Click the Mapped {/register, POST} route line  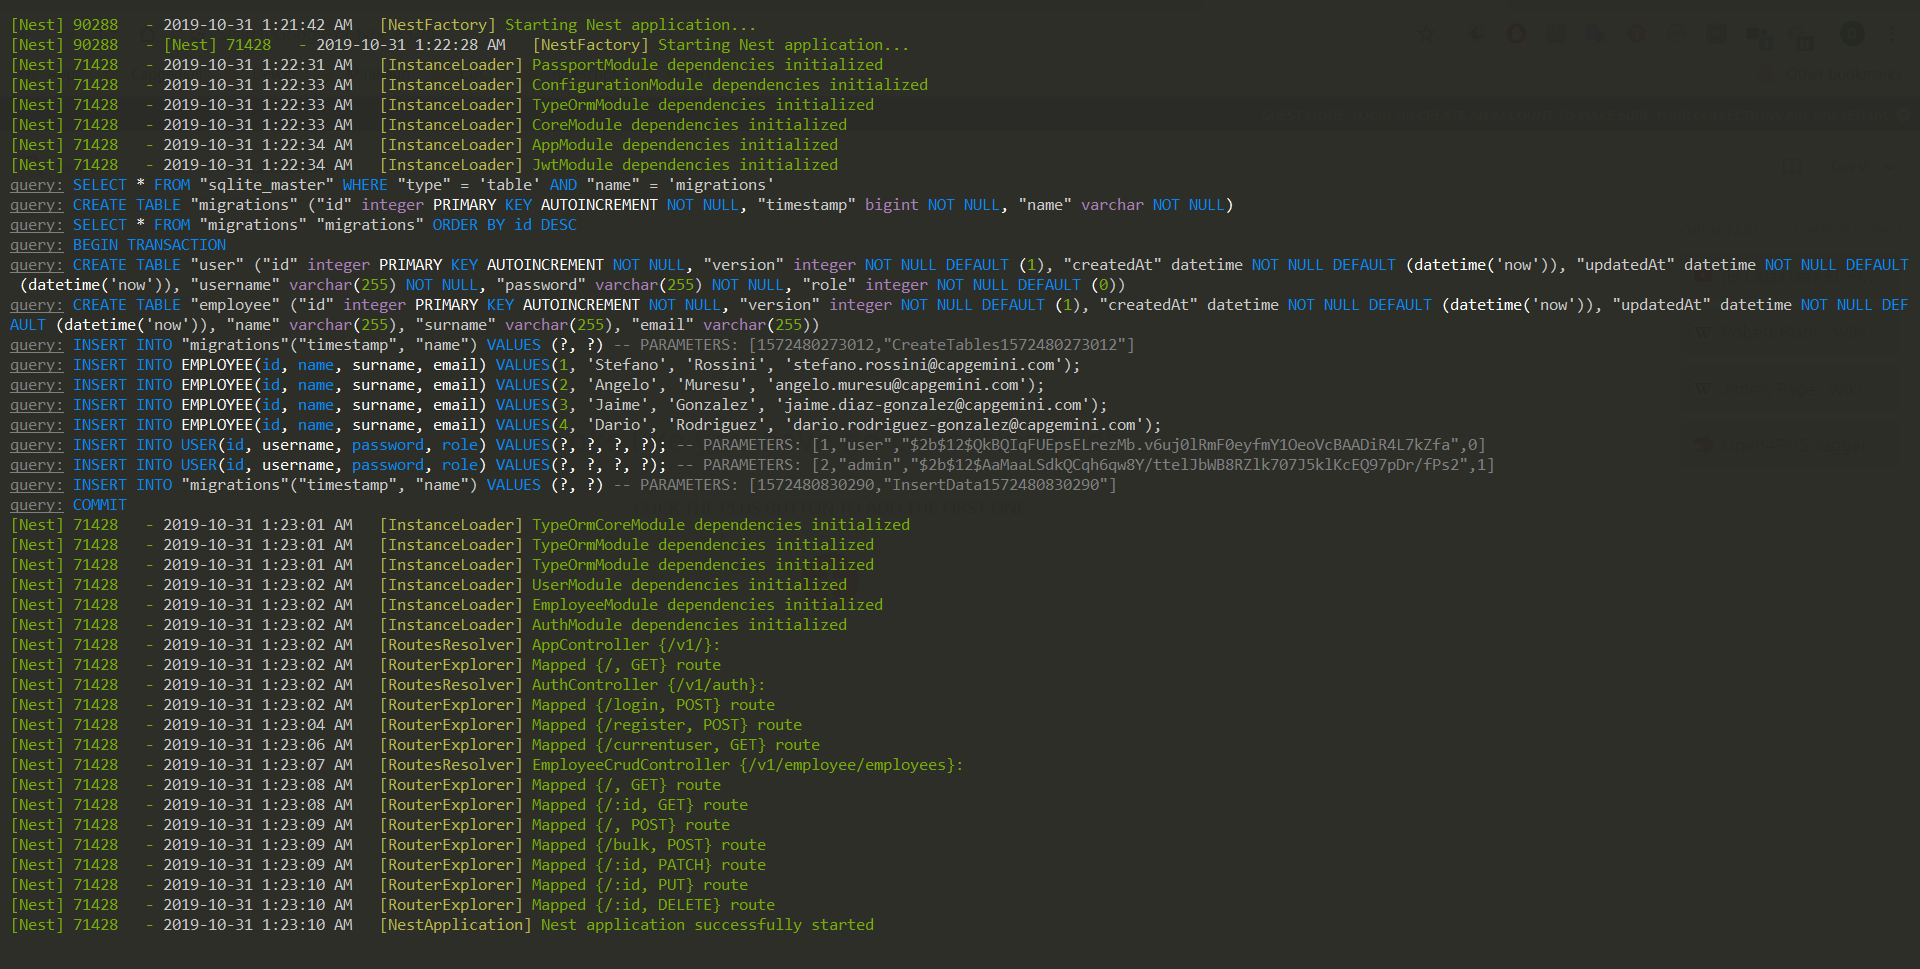(666, 725)
